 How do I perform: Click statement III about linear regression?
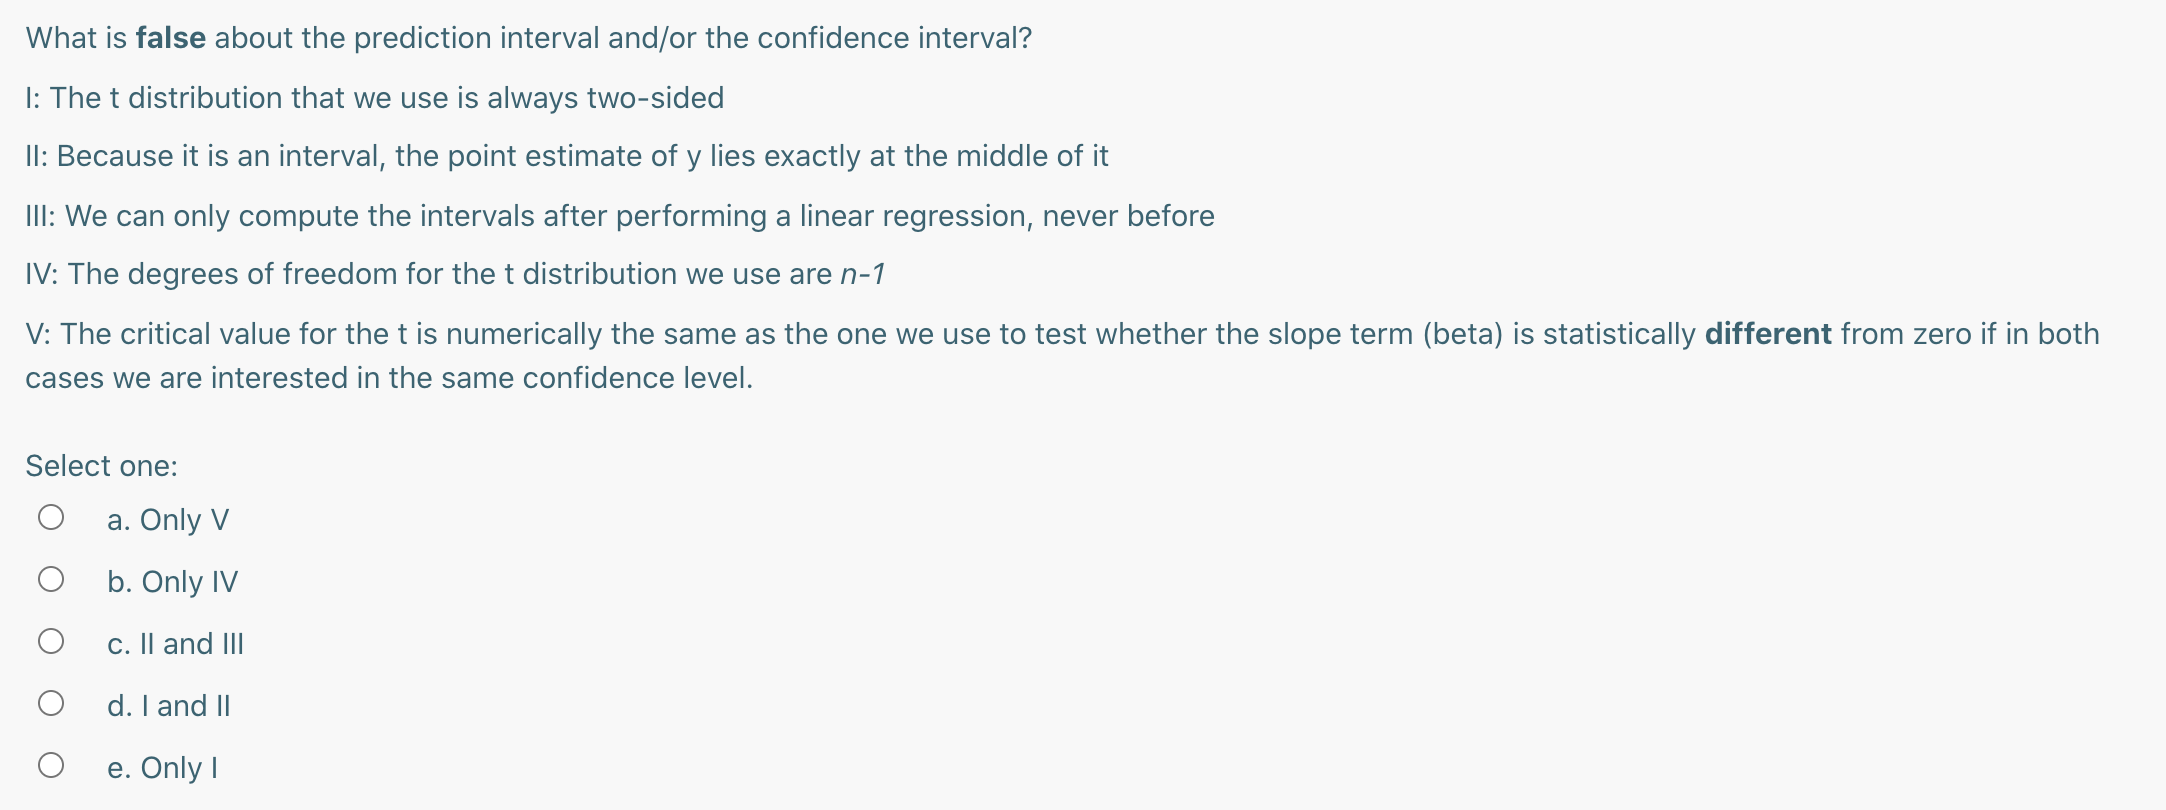(620, 216)
